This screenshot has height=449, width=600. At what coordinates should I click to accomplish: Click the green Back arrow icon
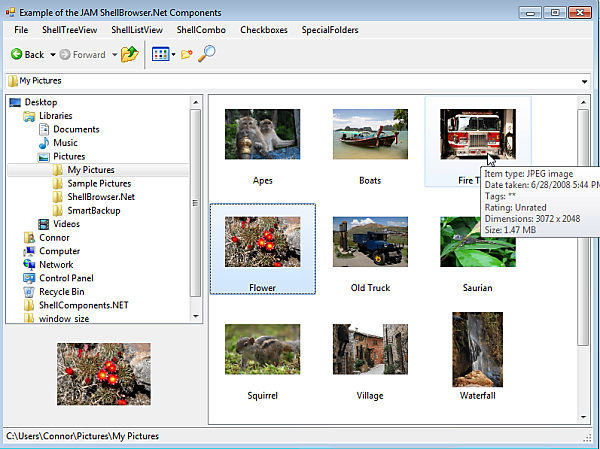point(16,54)
